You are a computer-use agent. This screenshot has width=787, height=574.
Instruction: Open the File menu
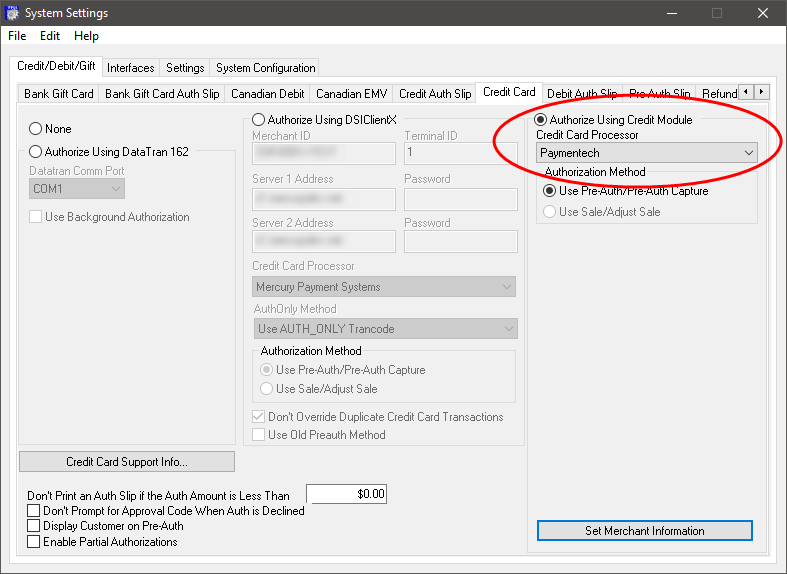(17, 36)
